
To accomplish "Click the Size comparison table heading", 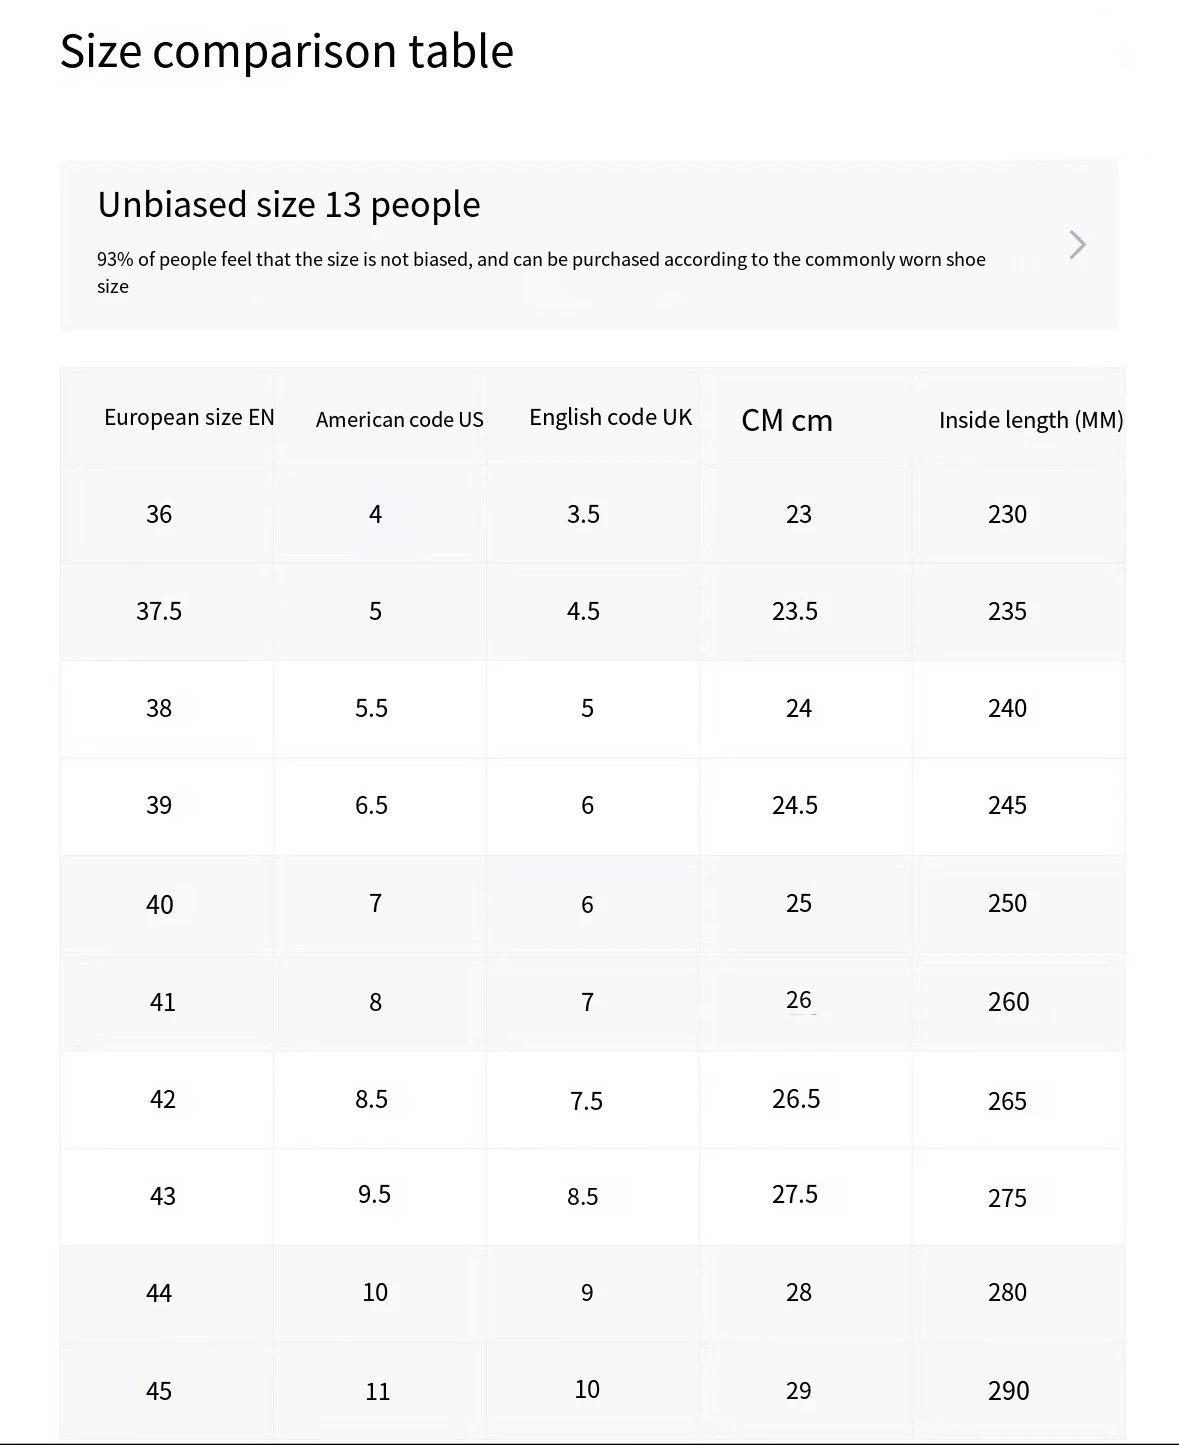I will pos(287,51).
